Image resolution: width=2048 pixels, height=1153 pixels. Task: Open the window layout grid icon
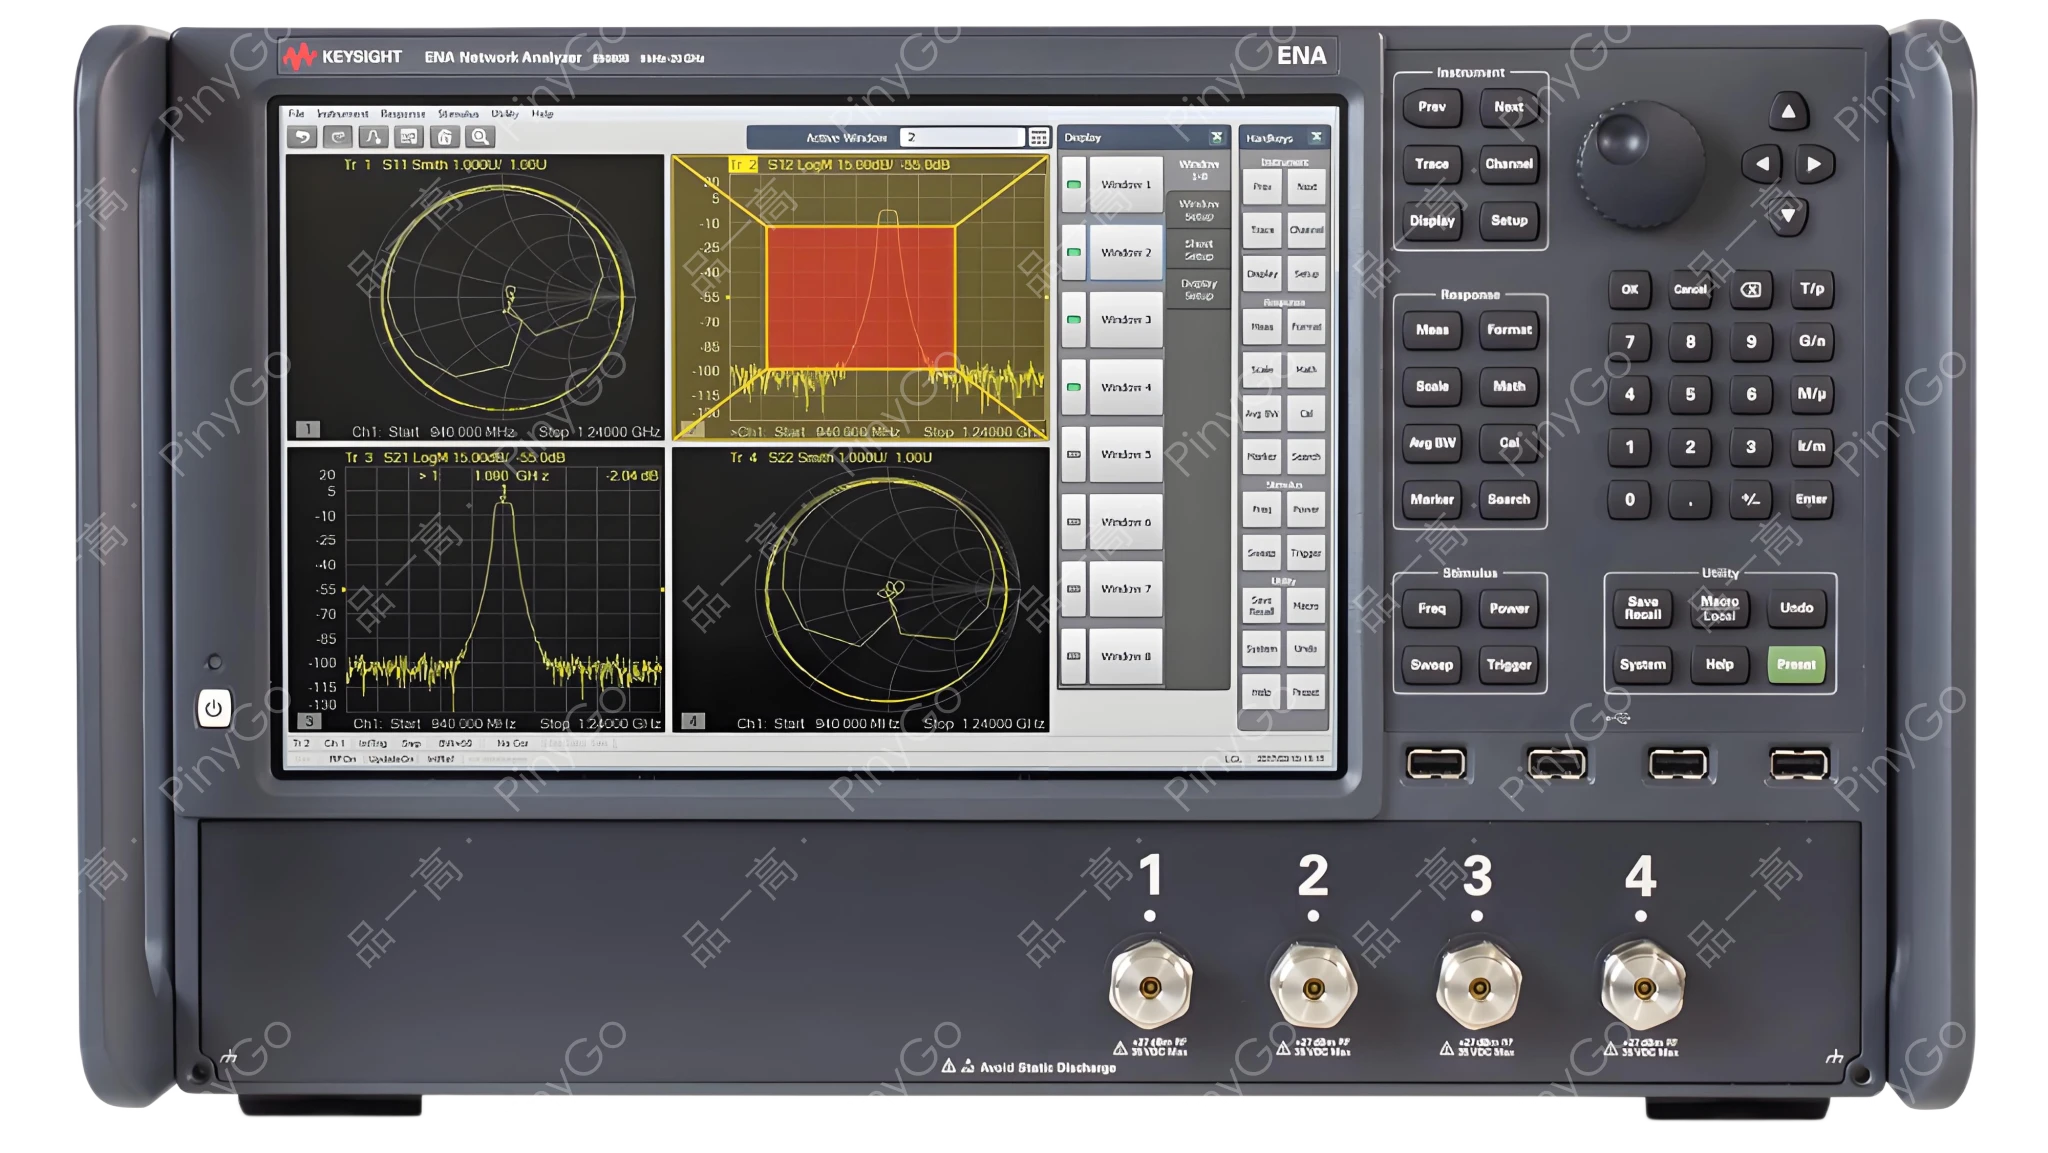click(1040, 136)
